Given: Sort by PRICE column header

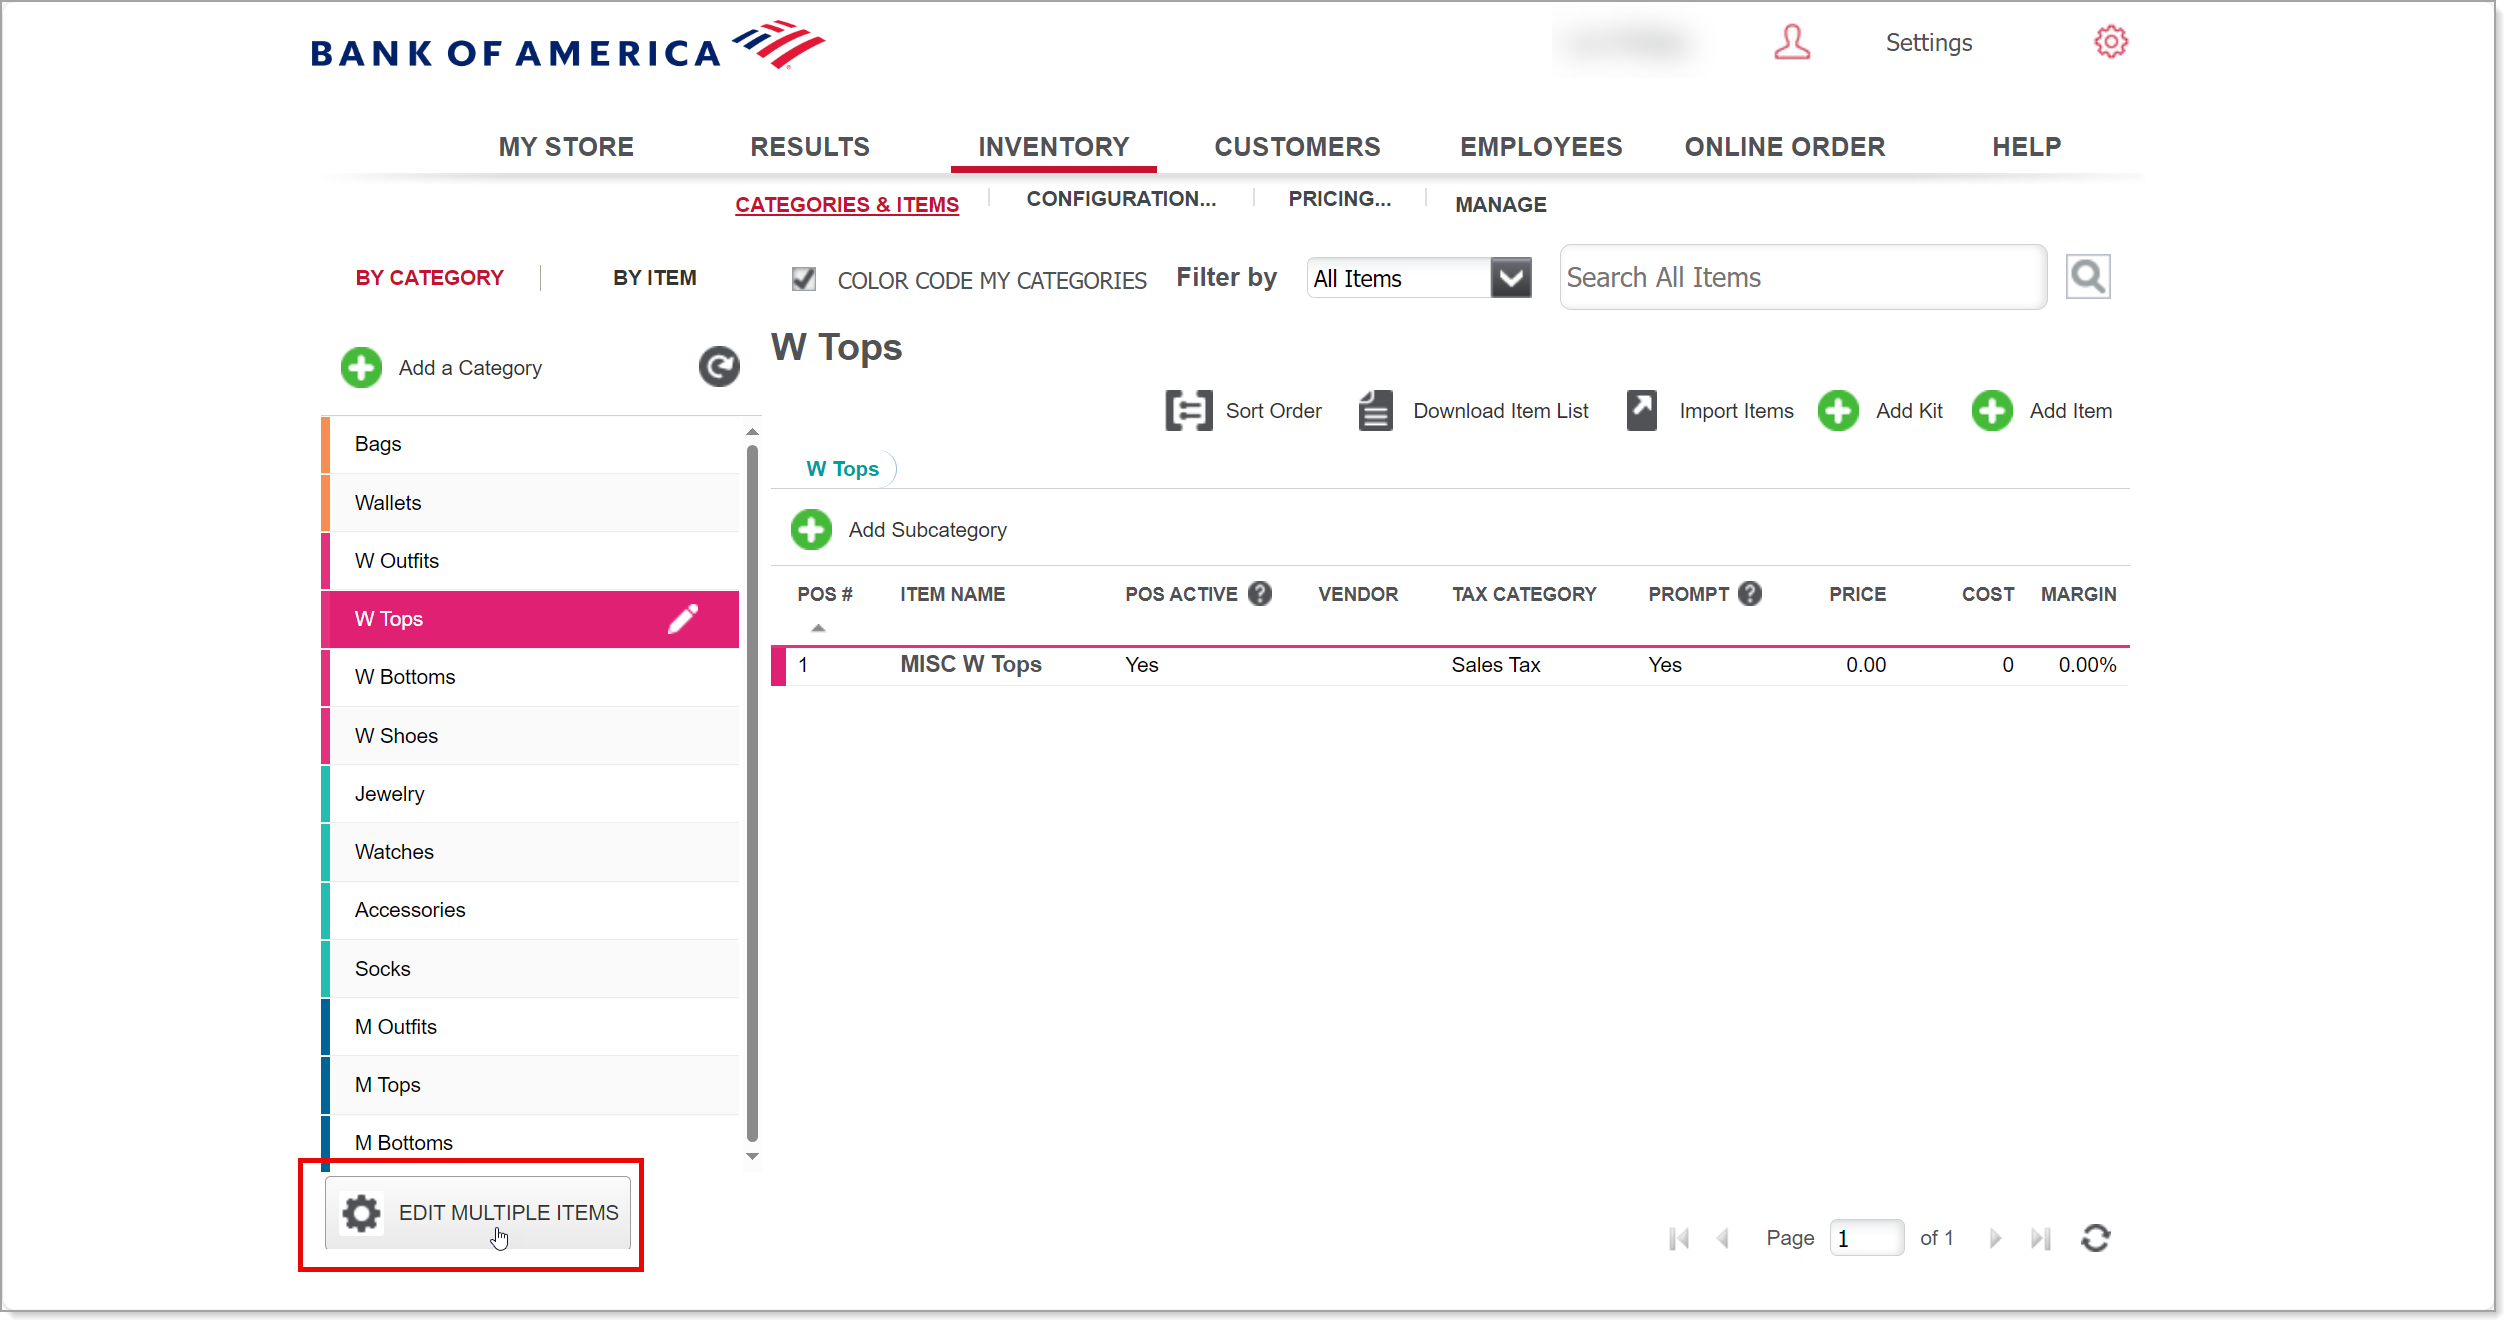Looking at the screenshot, I should coord(1857,595).
